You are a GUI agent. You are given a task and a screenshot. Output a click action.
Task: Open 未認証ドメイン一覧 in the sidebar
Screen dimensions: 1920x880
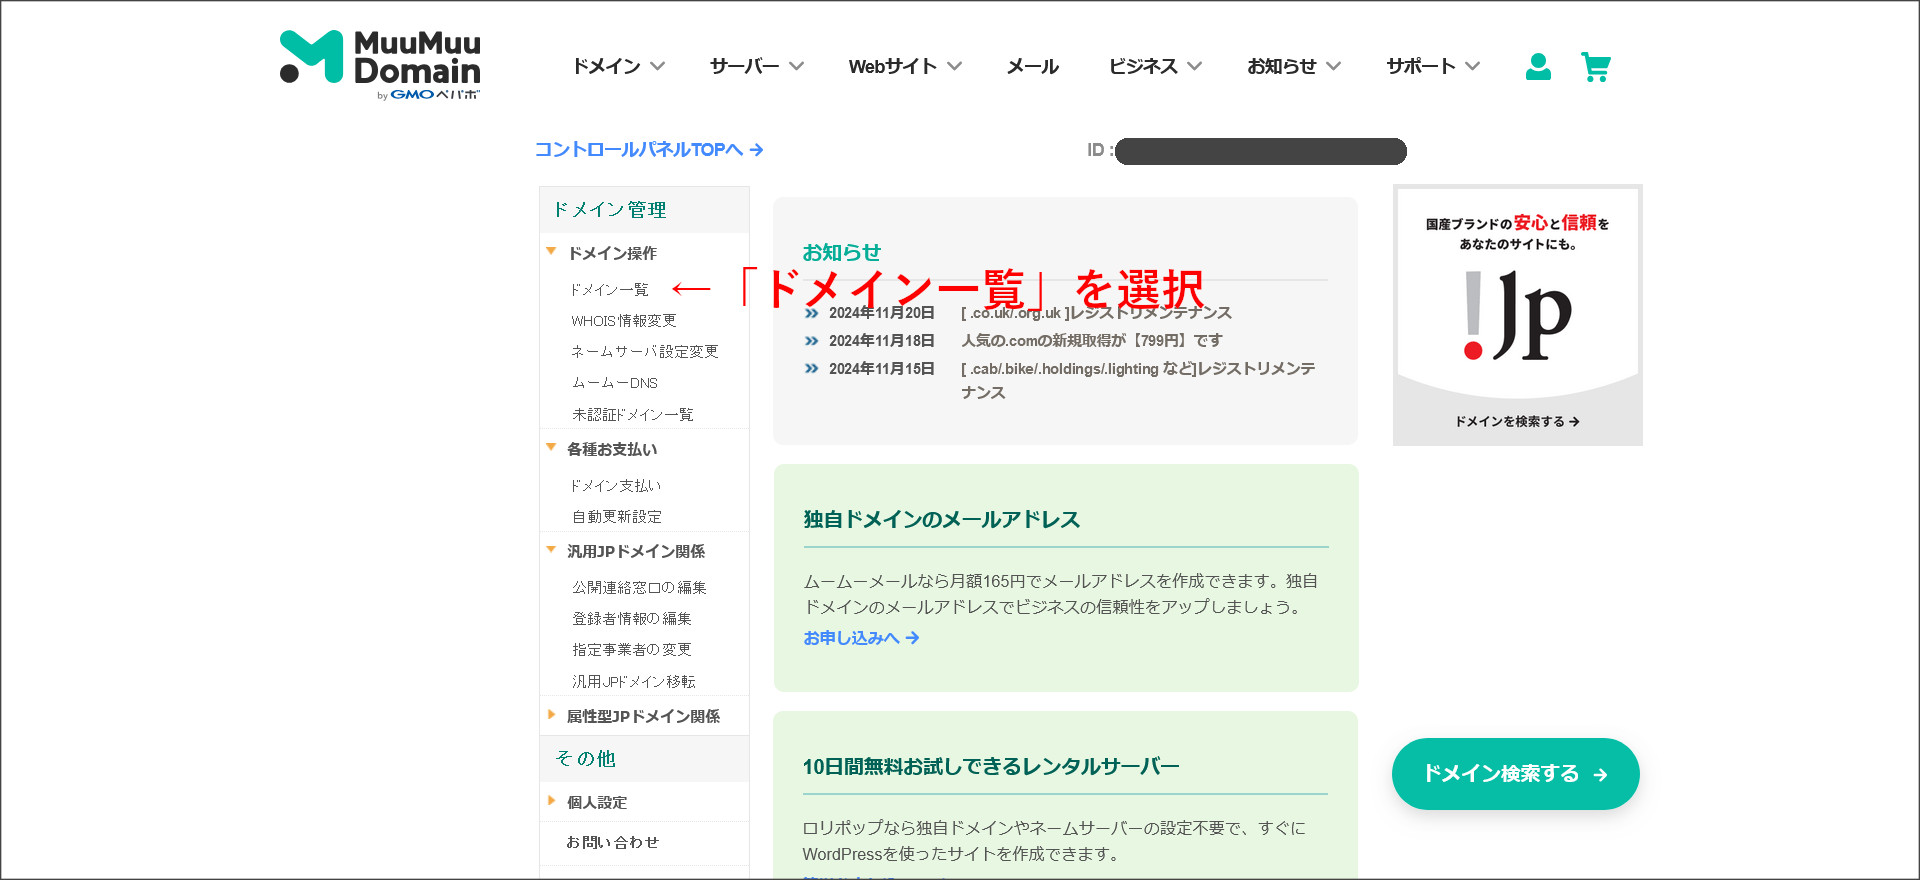coord(633,414)
